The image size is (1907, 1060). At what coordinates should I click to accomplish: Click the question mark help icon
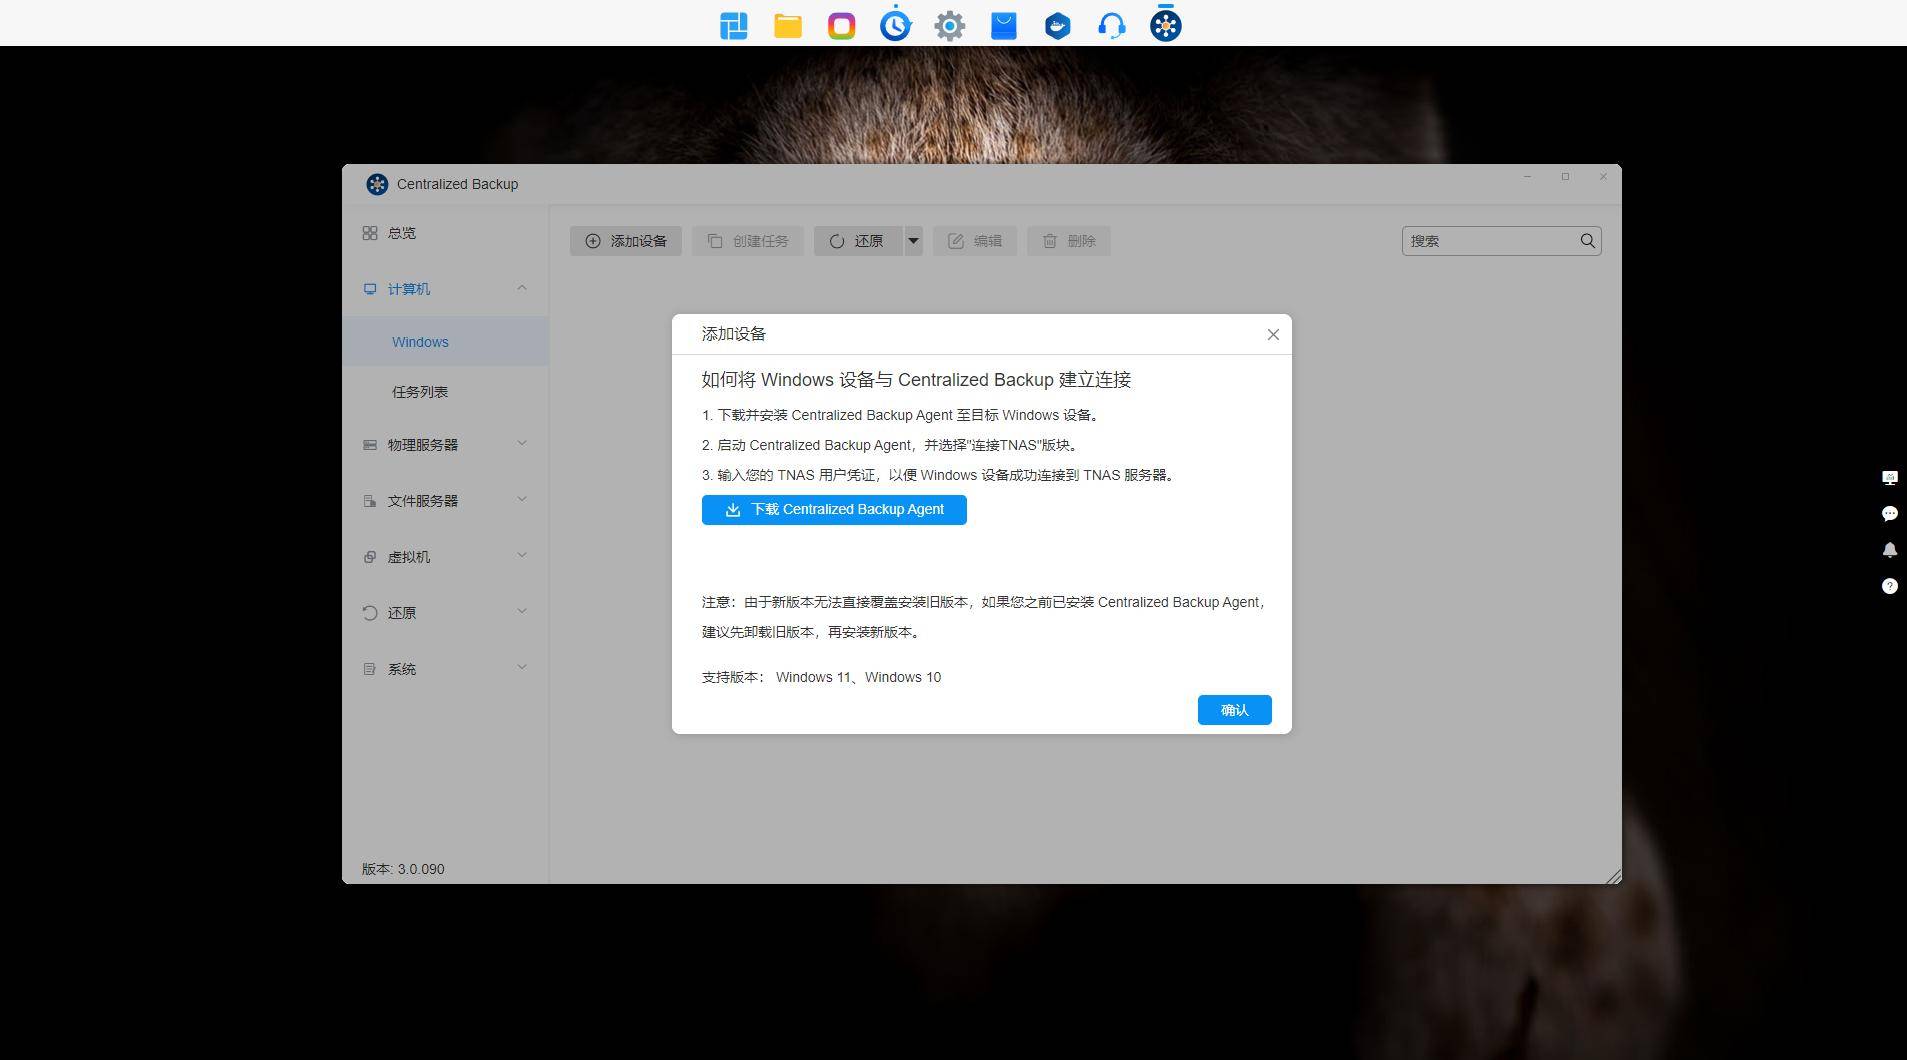[x=1889, y=586]
